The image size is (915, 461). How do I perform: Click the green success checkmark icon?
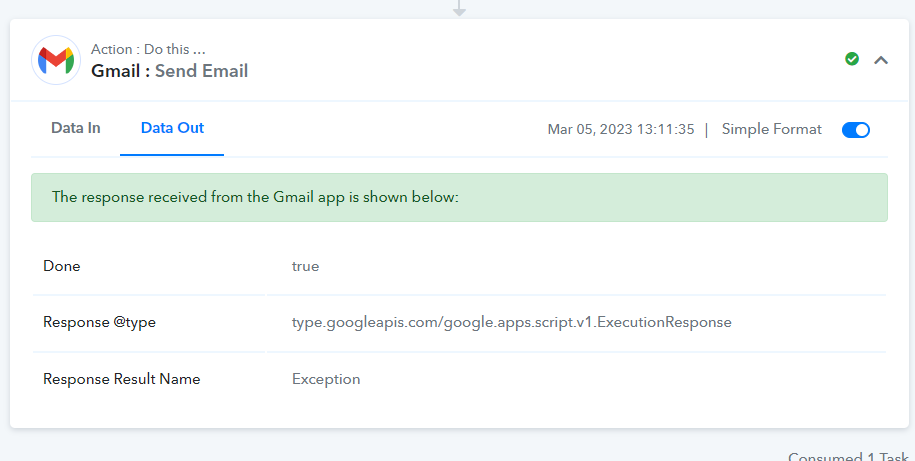(852, 59)
